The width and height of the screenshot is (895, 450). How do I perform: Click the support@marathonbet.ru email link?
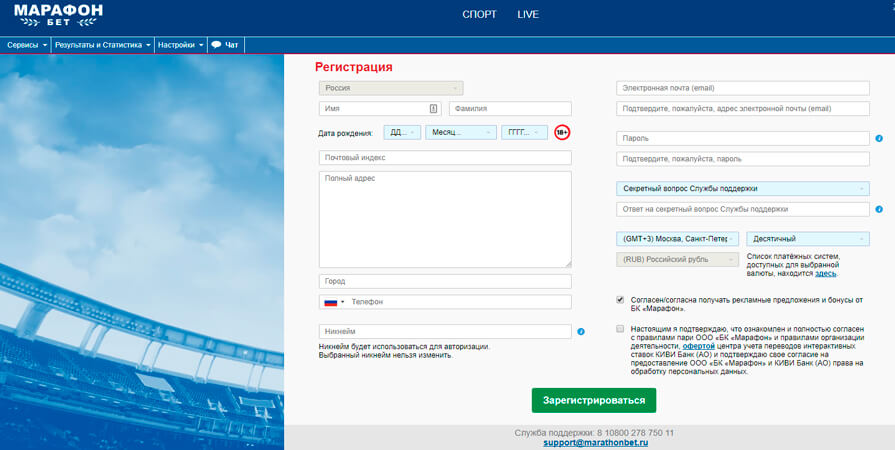click(x=595, y=443)
